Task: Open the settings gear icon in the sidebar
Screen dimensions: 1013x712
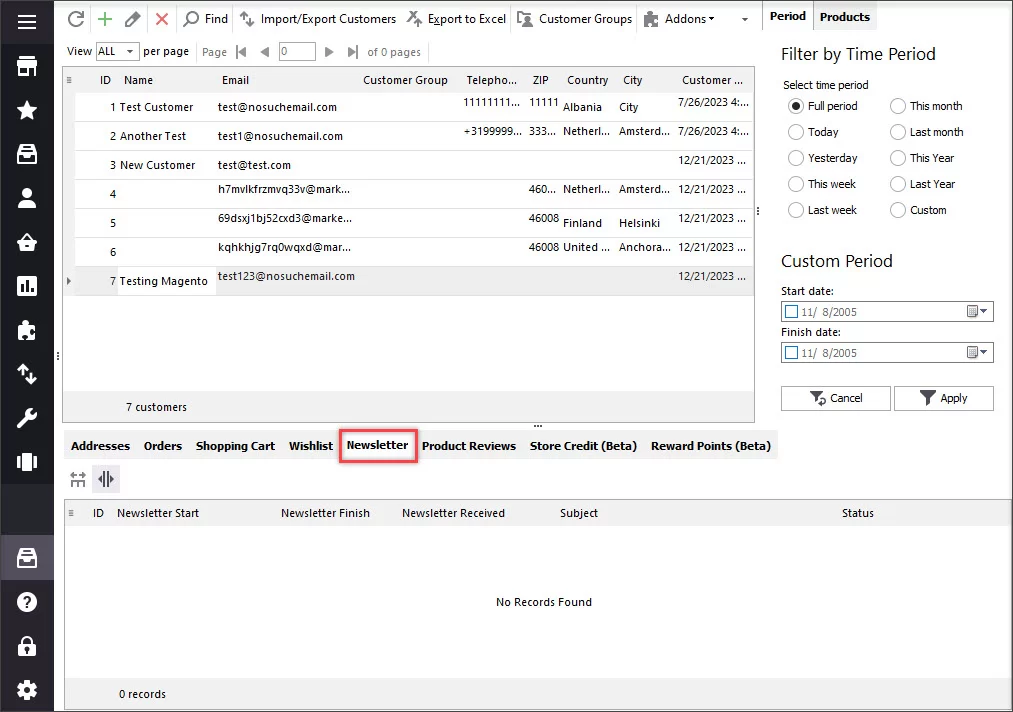Action: [26, 690]
